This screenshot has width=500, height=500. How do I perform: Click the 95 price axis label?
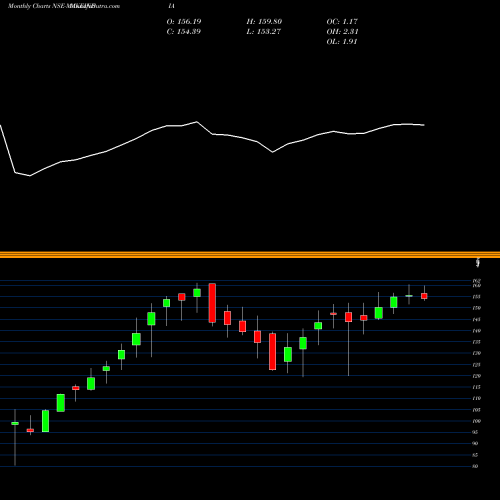[475, 432]
